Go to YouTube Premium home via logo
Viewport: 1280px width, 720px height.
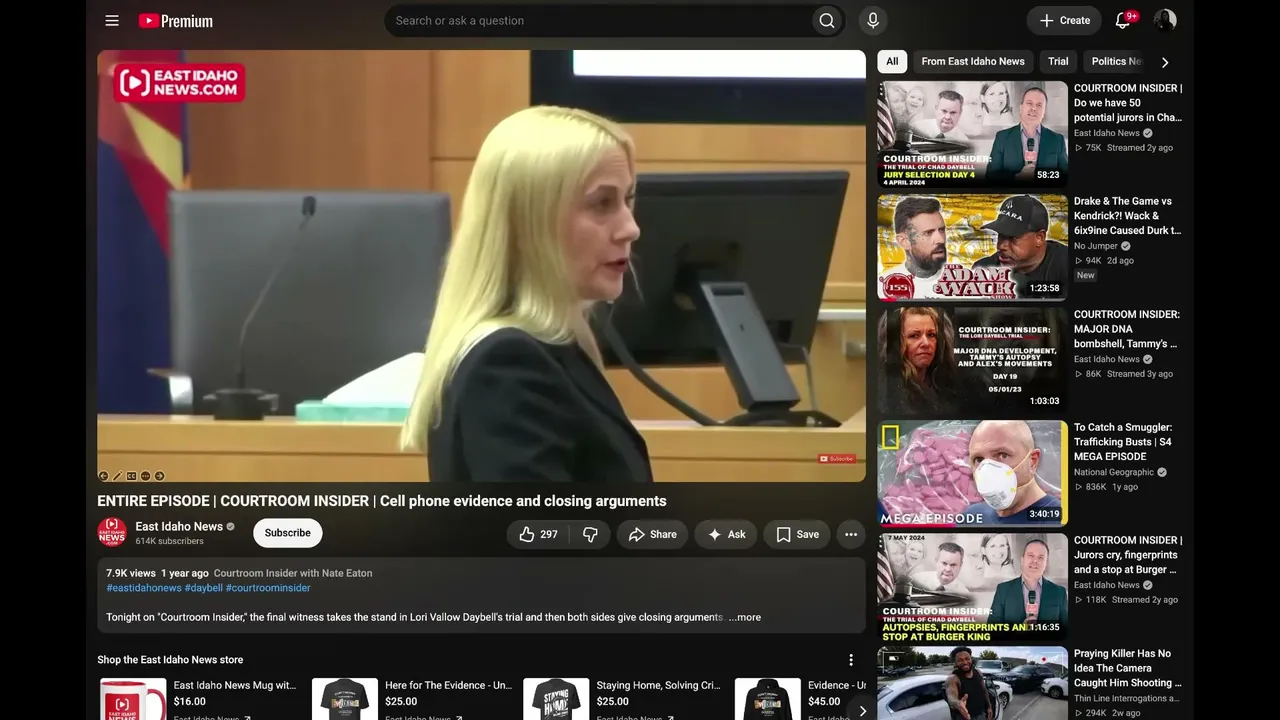176,20
